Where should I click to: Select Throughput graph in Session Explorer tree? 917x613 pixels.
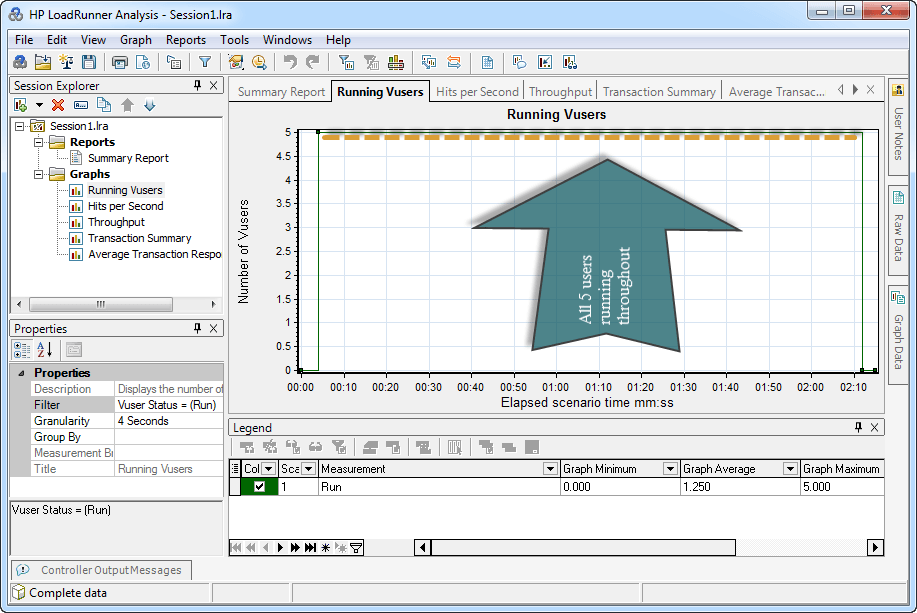[116, 222]
